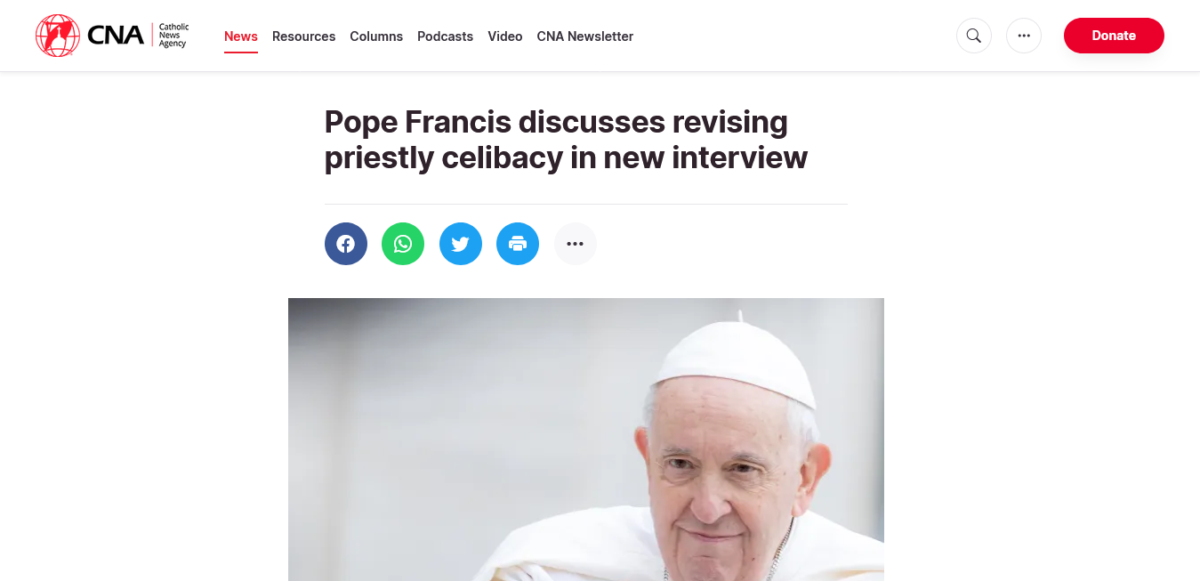Click the Catholic News Agency tagline
The image size is (1200, 581).
point(173,36)
